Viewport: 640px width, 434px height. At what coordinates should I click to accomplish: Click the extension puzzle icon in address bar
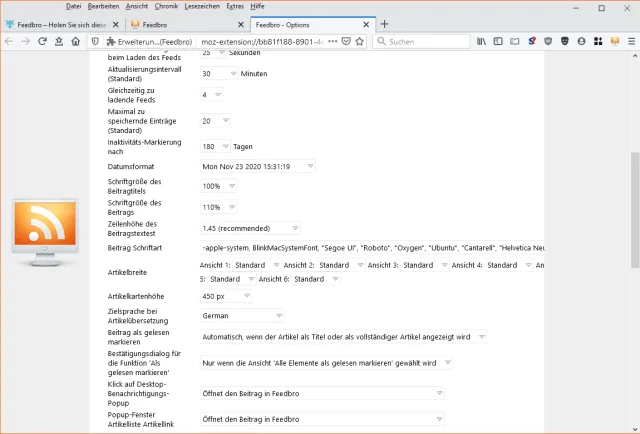click(x=111, y=42)
